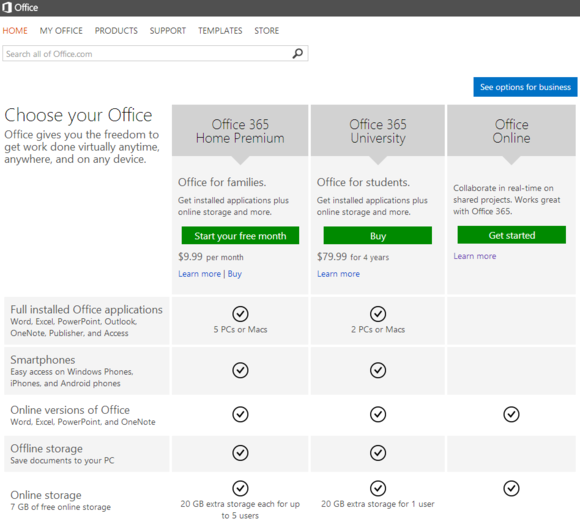Go to the HOME navigation tab
This screenshot has height=527, width=580.
tap(15, 31)
